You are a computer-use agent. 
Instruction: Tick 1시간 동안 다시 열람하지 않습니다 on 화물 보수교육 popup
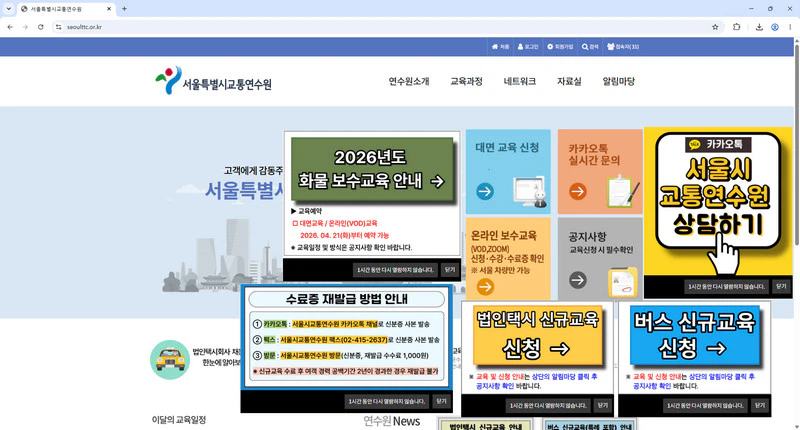395,270
